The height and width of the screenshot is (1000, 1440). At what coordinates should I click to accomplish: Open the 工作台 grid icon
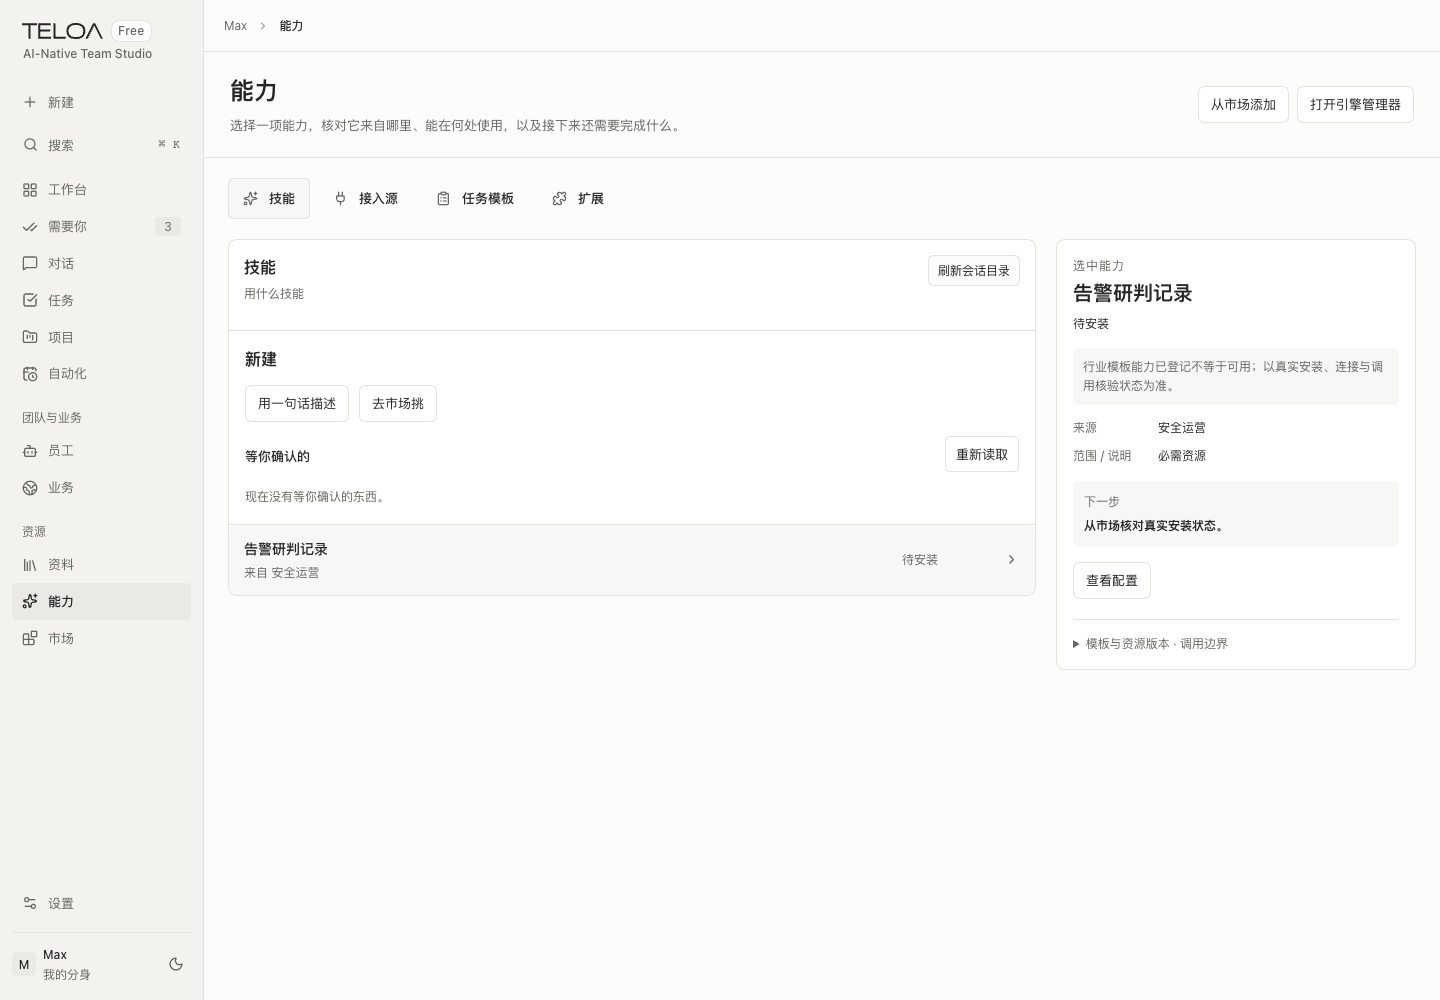click(30, 190)
